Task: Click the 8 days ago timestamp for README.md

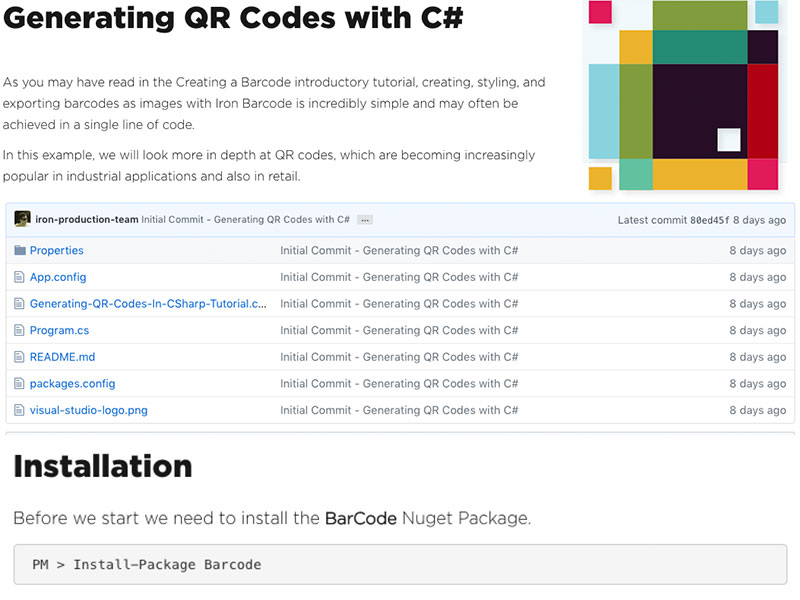Action: 757,357
